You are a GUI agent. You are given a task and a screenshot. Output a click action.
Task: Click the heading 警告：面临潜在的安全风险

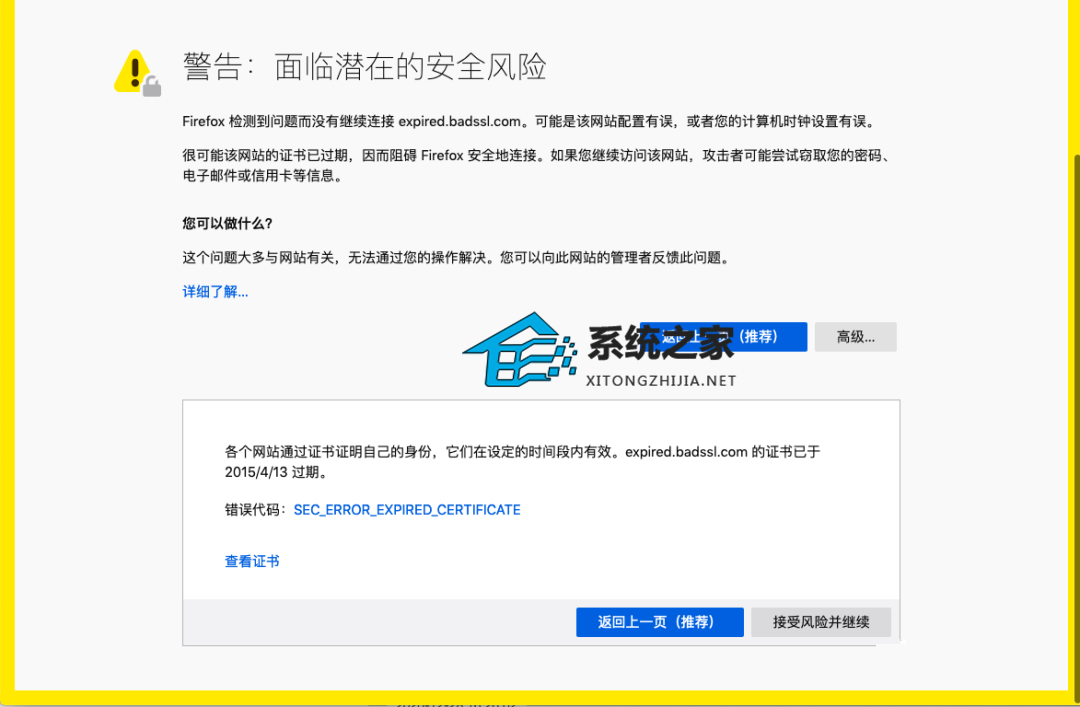[x=364, y=68]
